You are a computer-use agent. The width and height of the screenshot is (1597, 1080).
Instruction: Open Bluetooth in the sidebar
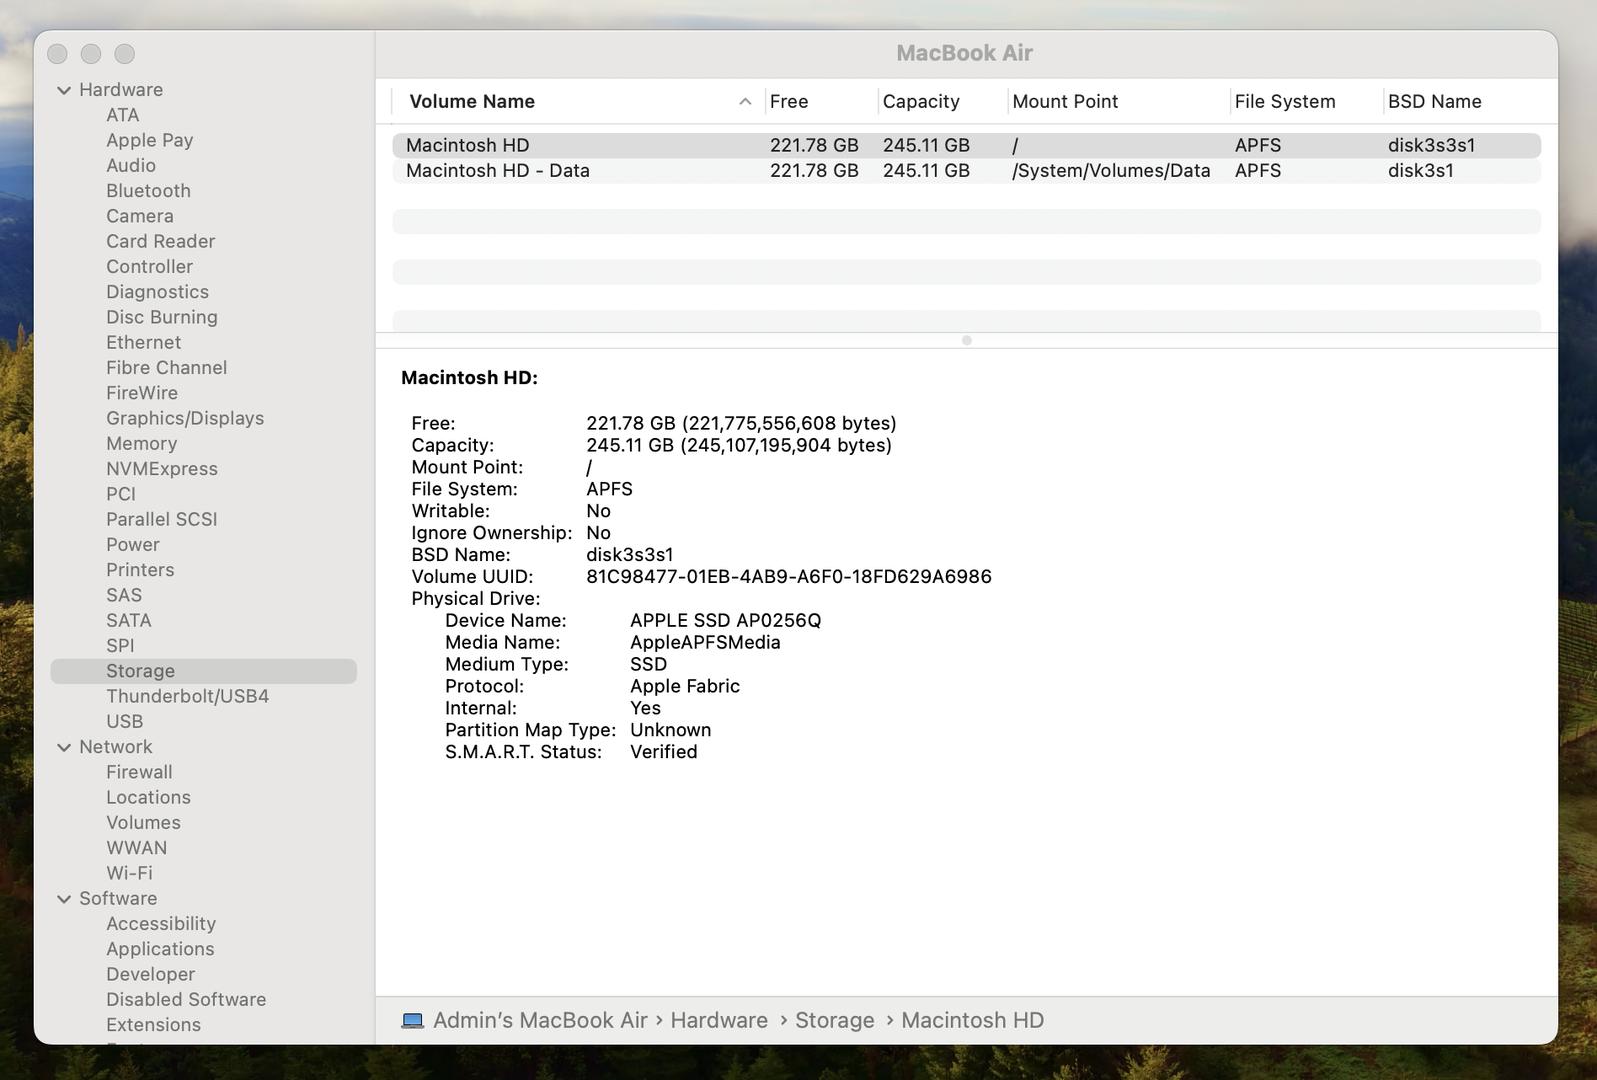[148, 191]
